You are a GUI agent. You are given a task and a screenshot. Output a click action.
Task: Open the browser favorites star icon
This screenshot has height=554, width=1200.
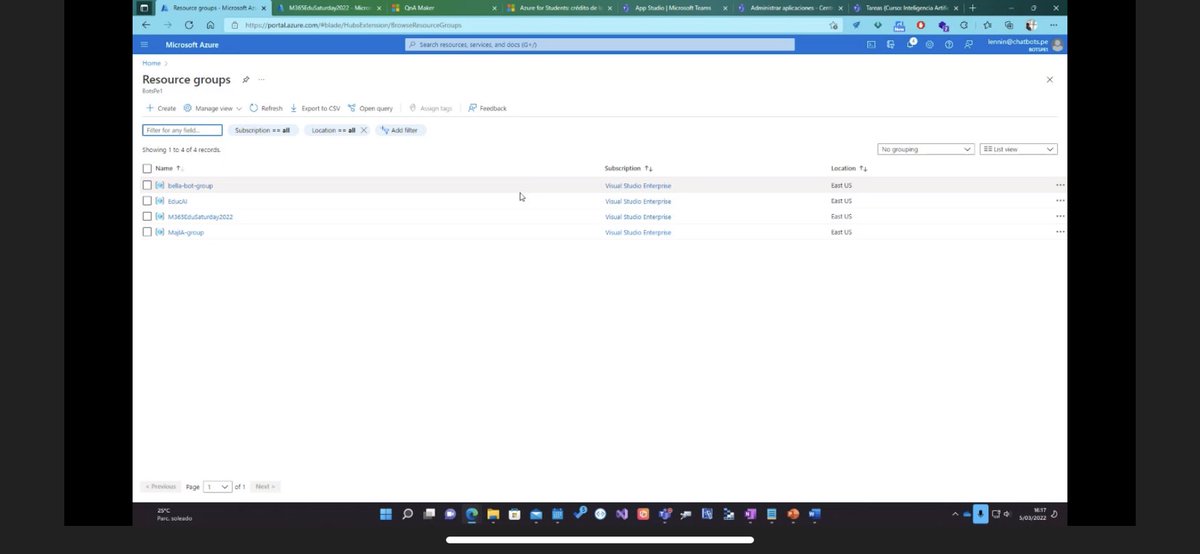pyautogui.click(x=987, y=25)
